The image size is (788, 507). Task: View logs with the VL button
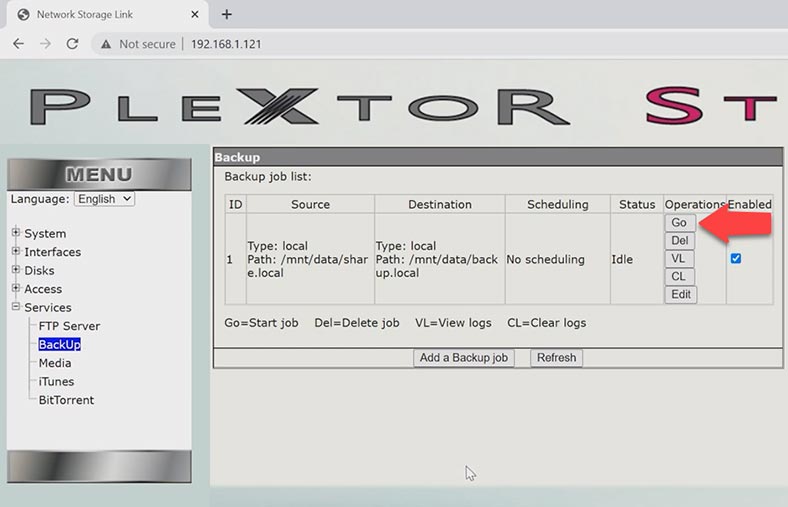coord(679,259)
